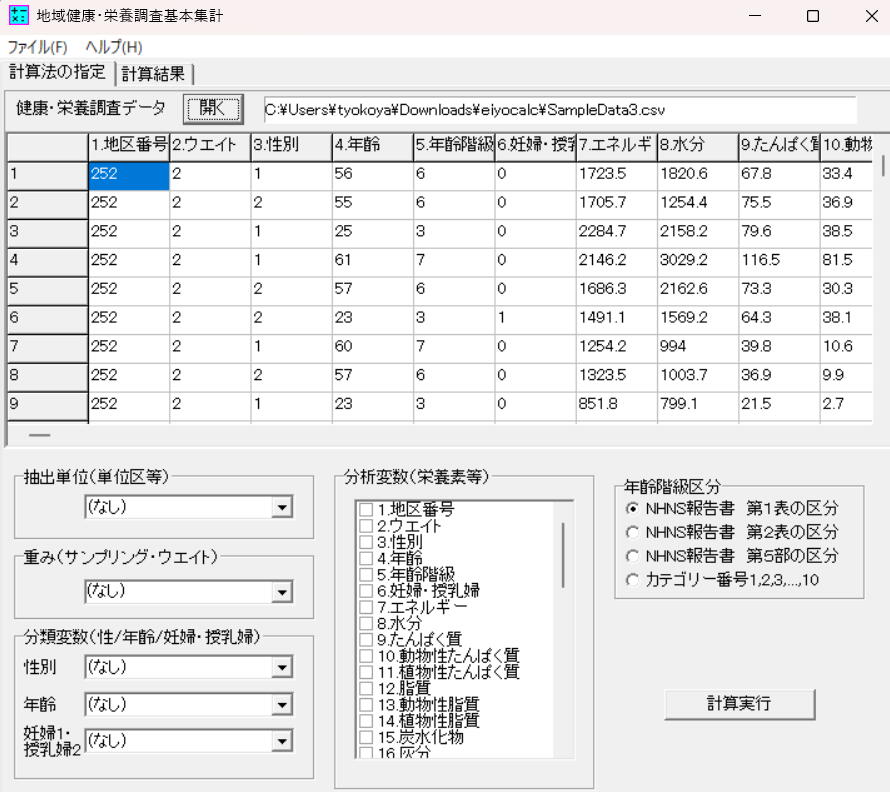Expand the 抽出単位 dropdown
Screen dimensions: 890x792
click(283, 507)
